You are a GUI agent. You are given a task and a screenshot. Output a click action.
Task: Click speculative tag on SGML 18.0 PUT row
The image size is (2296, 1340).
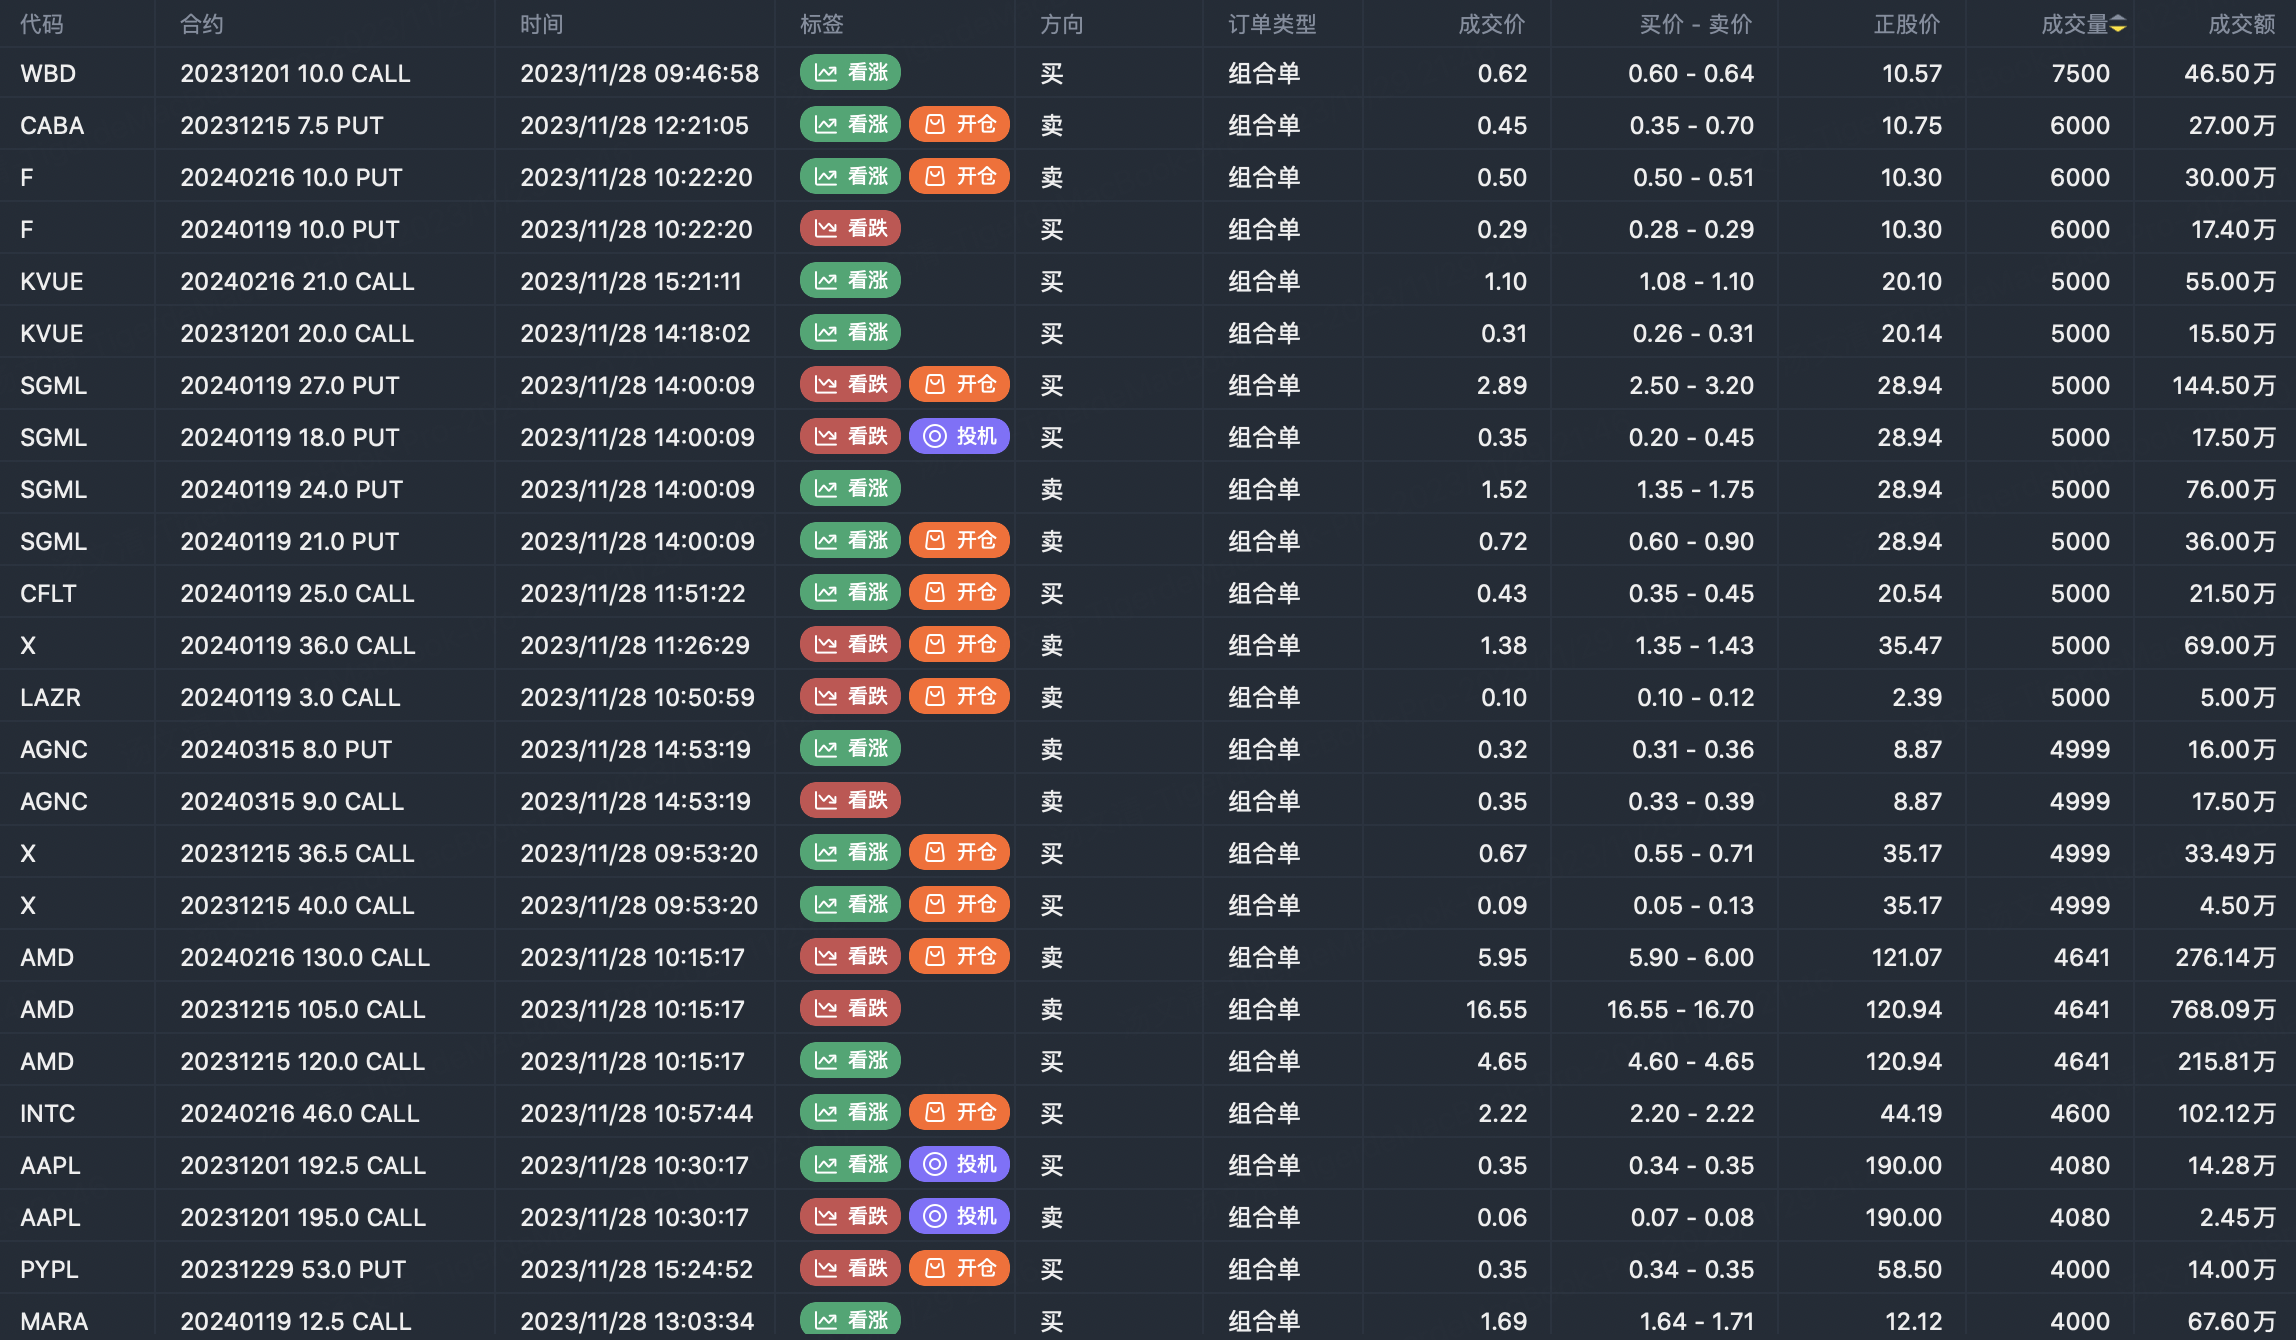pos(959,437)
